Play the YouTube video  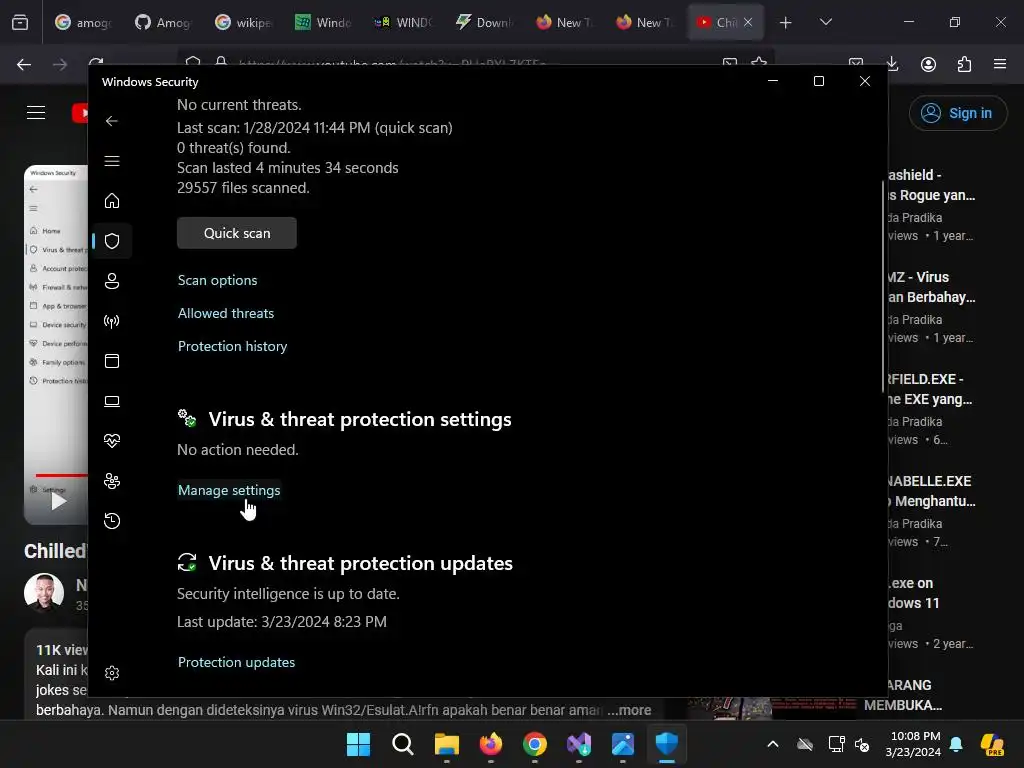point(58,502)
